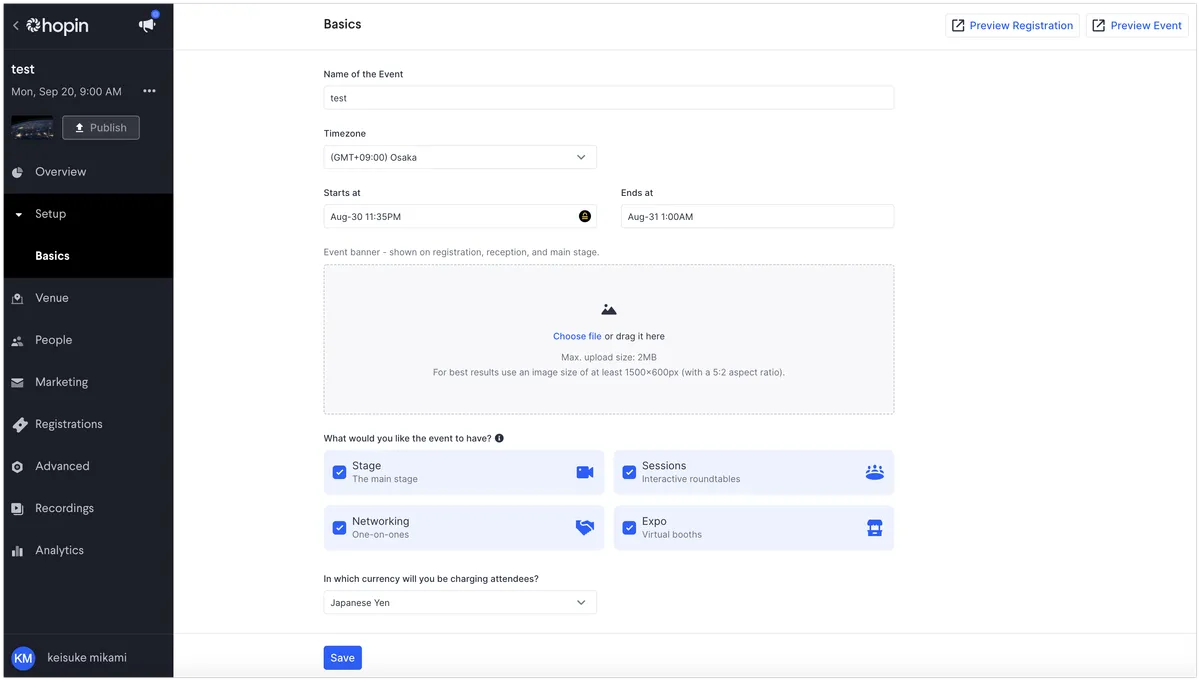Click the icon inside Starts at field
Image resolution: width=1200 pixels, height=681 pixels.
pos(585,216)
